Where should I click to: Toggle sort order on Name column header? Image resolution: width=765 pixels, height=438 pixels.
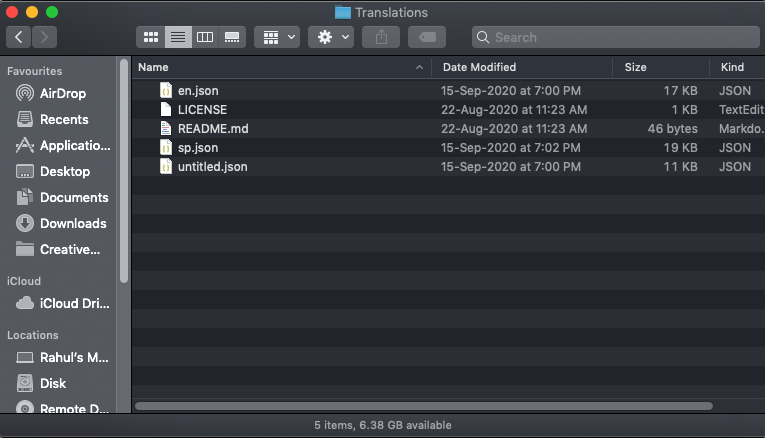coord(280,67)
